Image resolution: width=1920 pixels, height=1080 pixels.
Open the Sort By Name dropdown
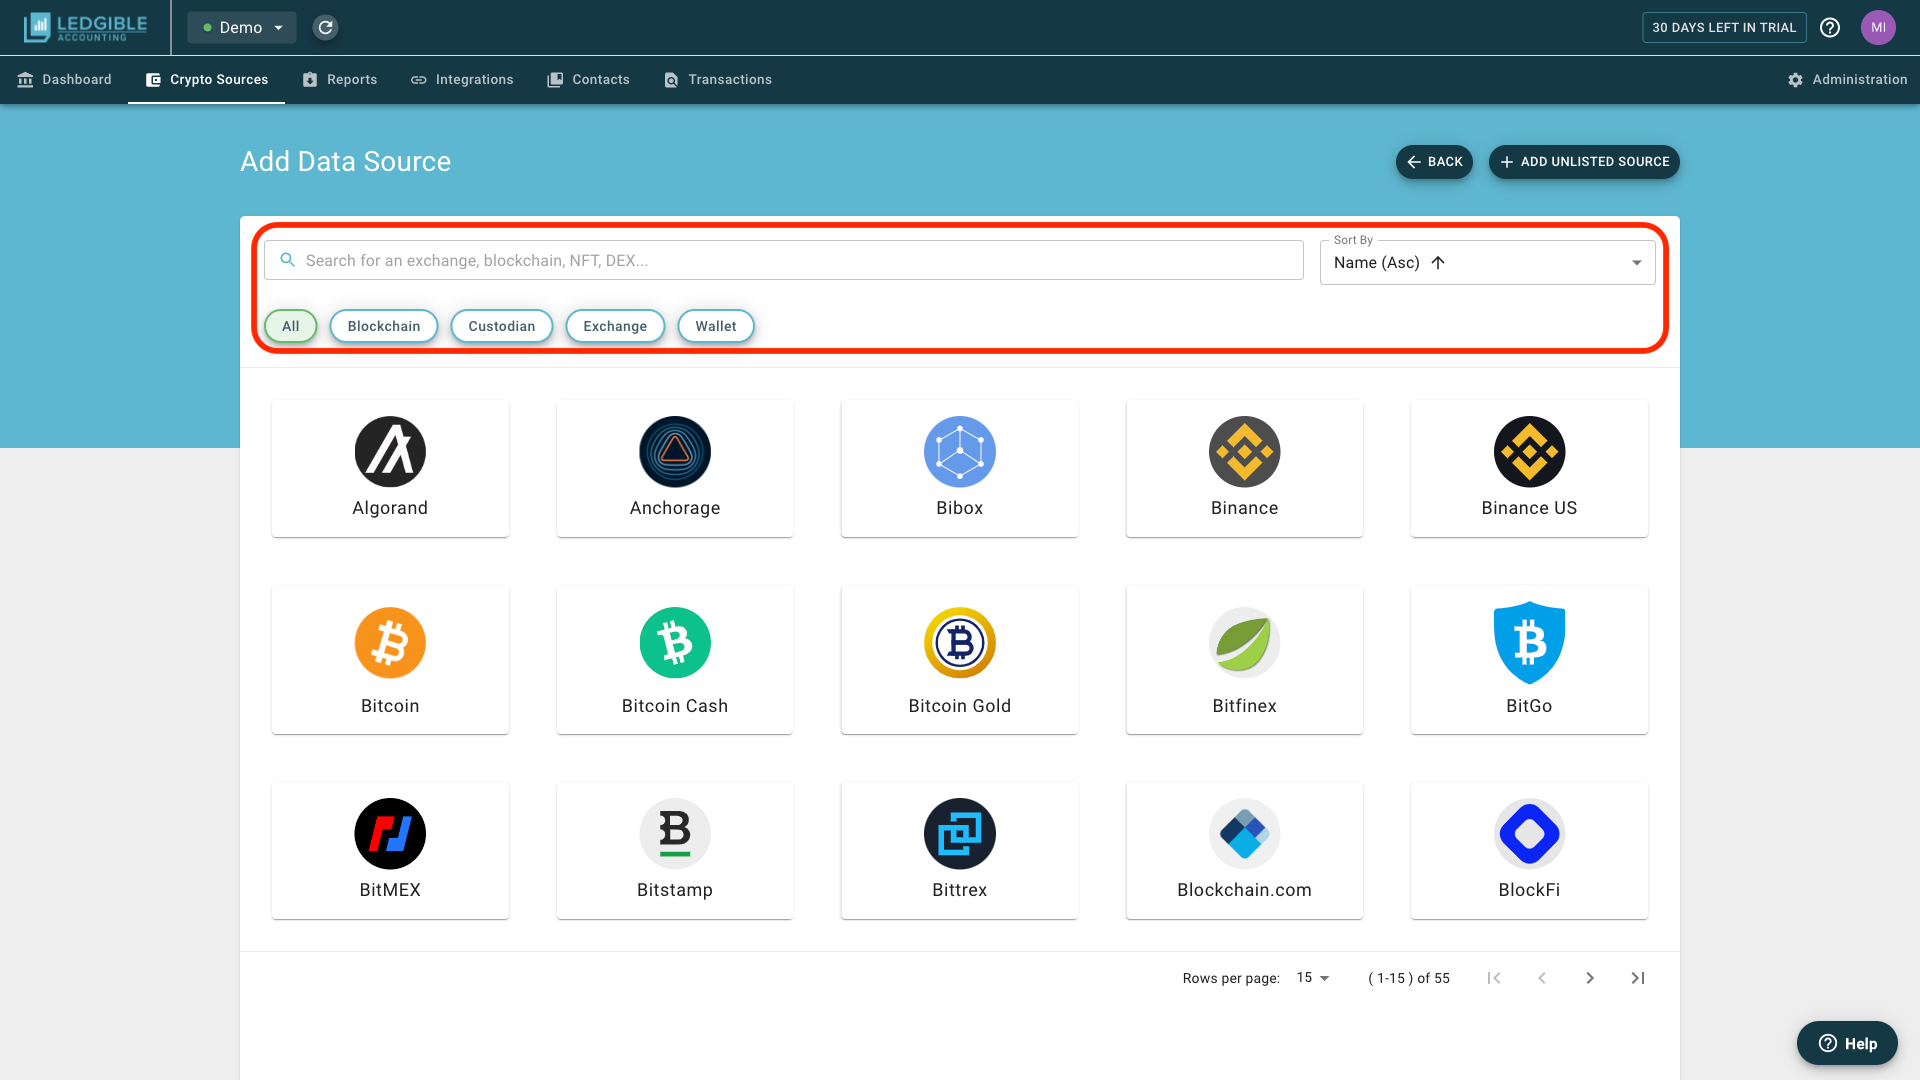[1487, 262]
